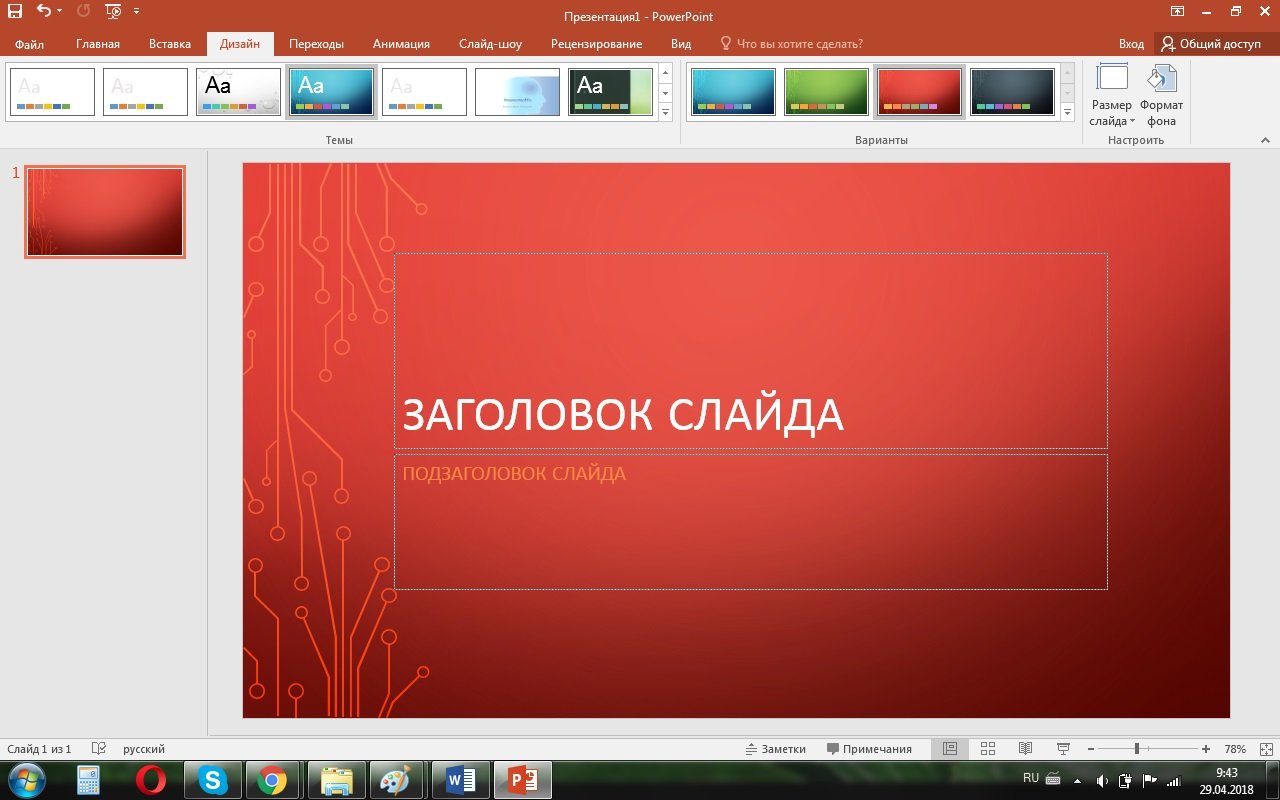
Task: Collapse the ribbon with the arrow
Action: point(1265,140)
